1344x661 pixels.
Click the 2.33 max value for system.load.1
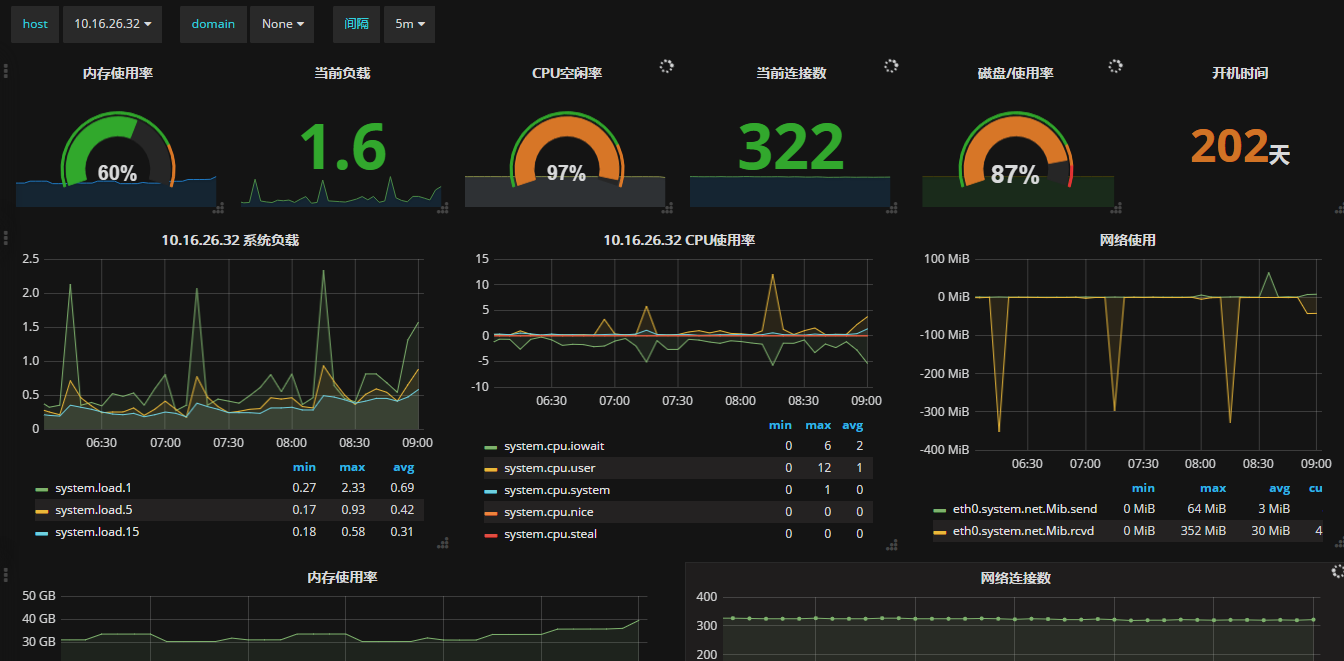coord(352,488)
